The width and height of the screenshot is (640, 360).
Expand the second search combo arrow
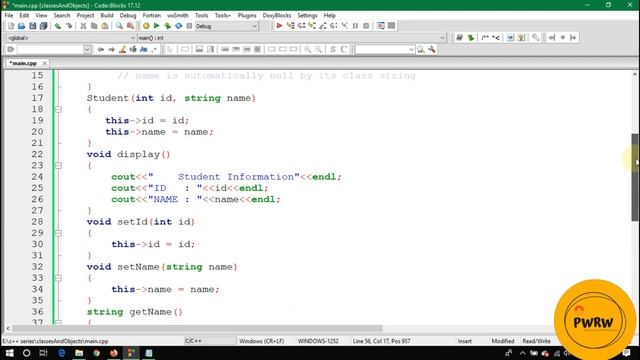point(411,49)
